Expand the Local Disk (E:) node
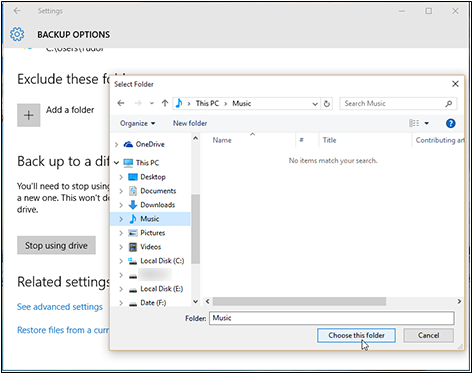Screen dimensions: 473x374 coord(121,289)
